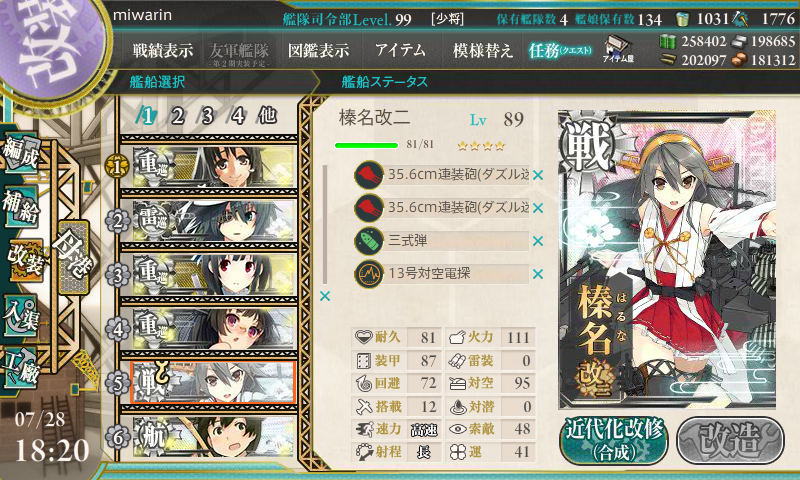
Task: Click the 母港 home port badge
Action: tap(73, 257)
